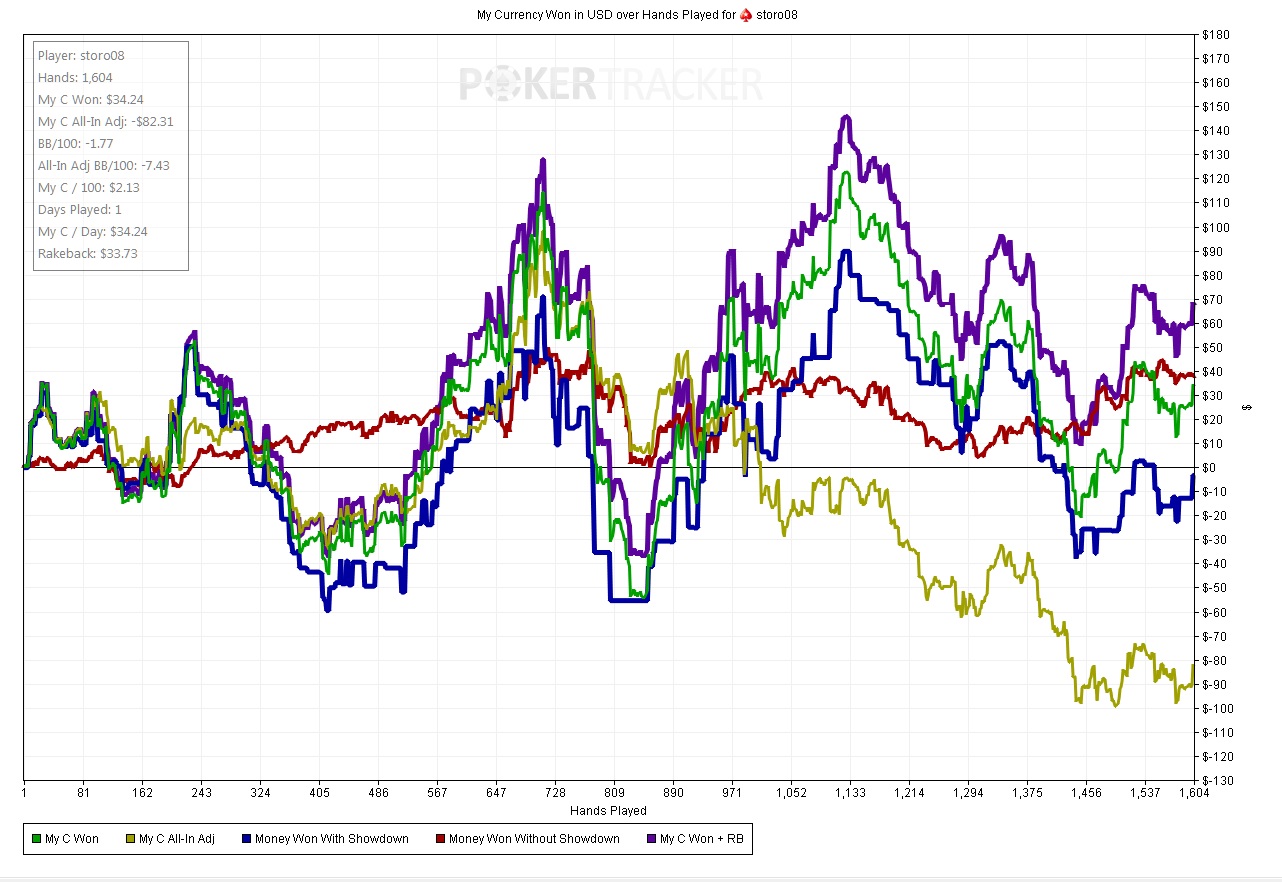Image resolution: width=1282 pixels, height=882 pixels.
Task: Click the blue Money Won With Showdown swatch
Action: click(x=246, y=839)
